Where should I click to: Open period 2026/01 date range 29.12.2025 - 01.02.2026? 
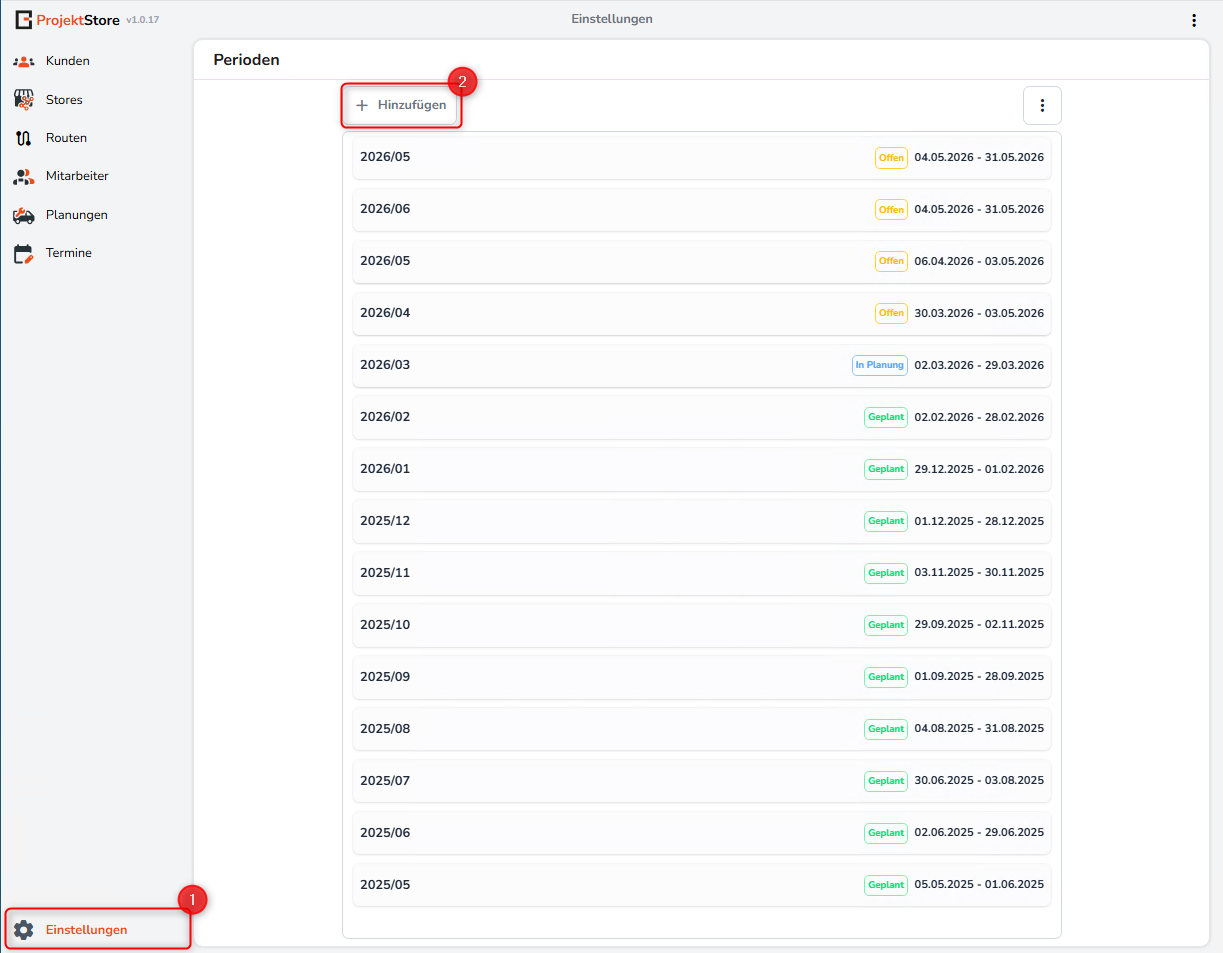click(x=978, y=469)
